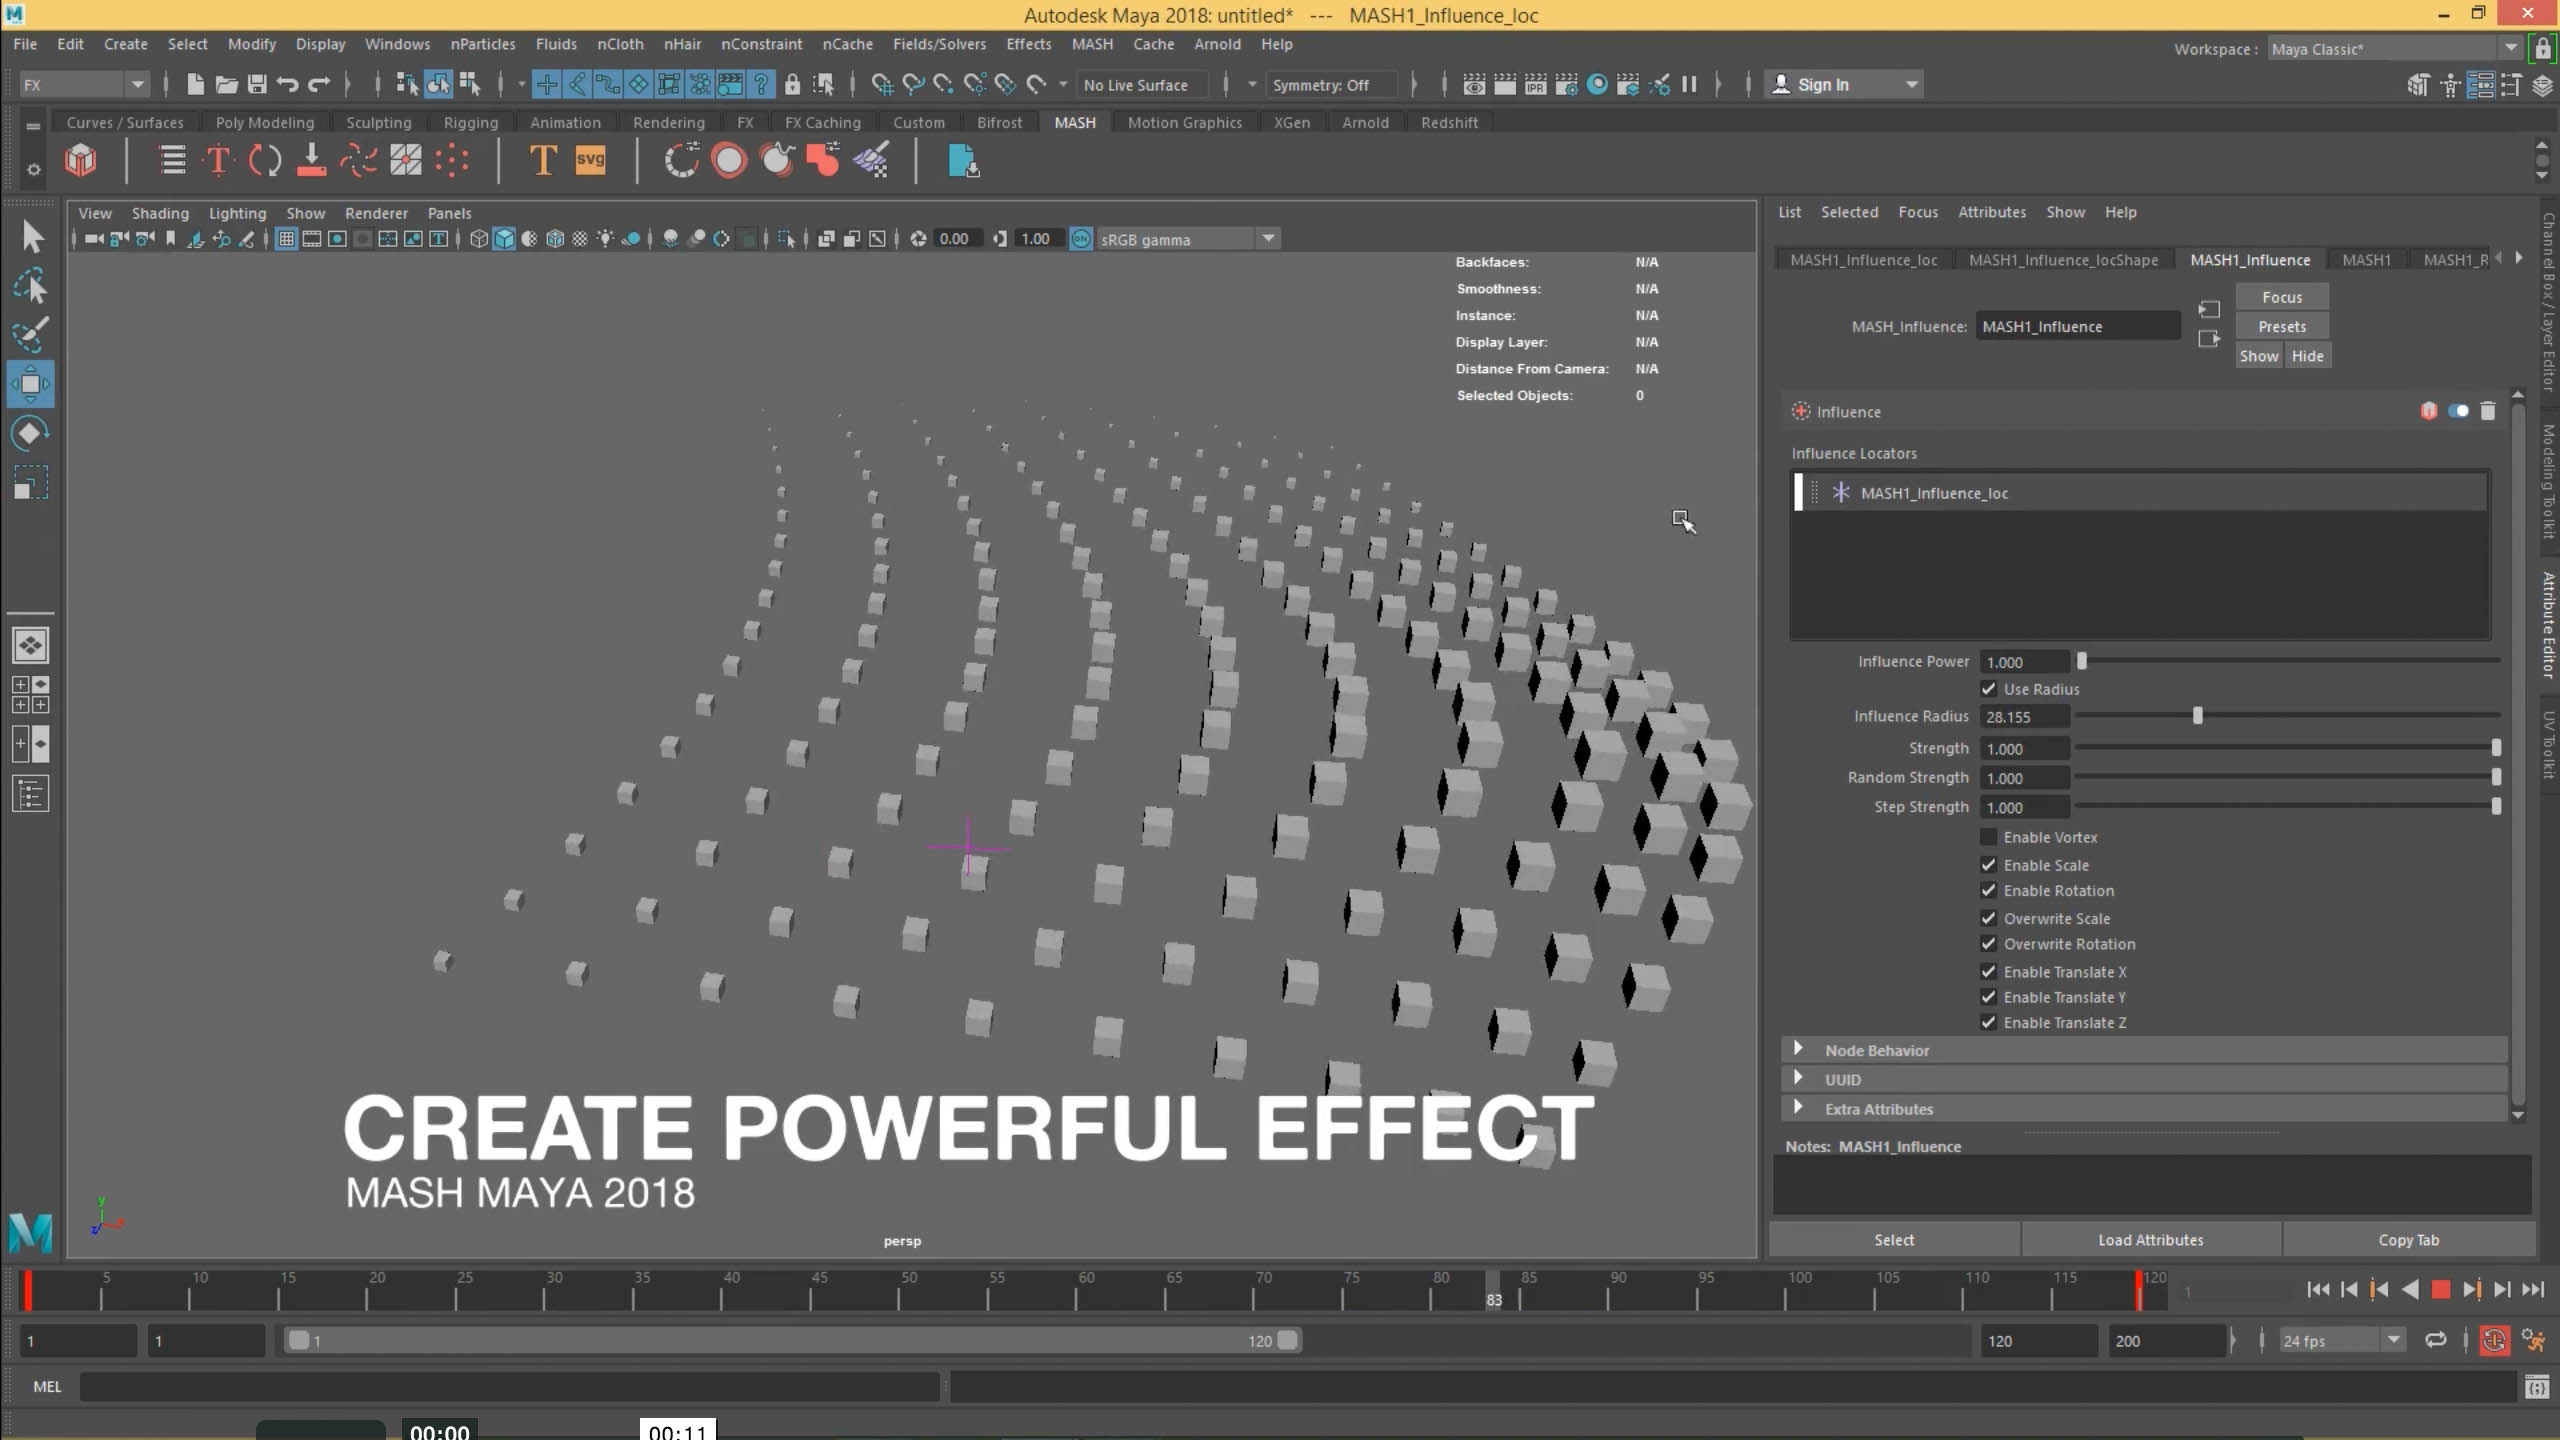This screenshot has height=1440, width=2560.
Task: Disable Overwrite Rotation checkbox
Action: pyautogui.click(x=1988, y=944)
